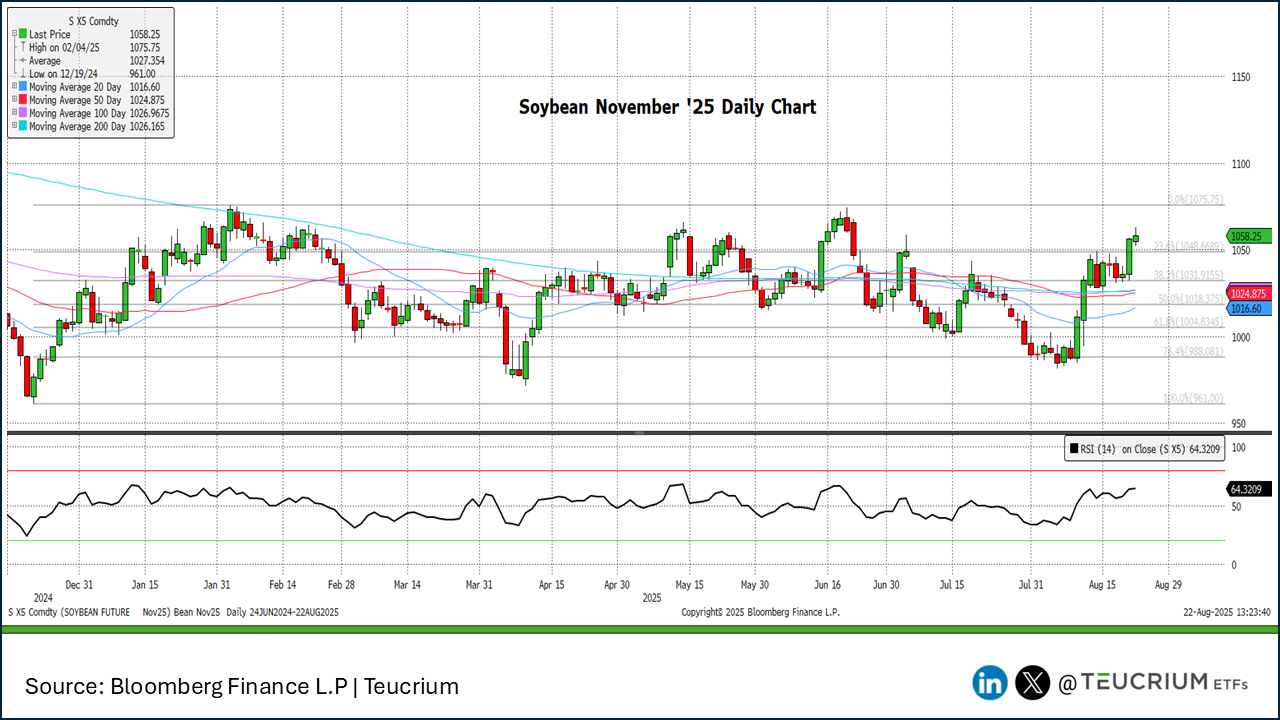Click the 'Jul 31' date axis label
Image resolution: width=1280 pixels, height=720 pixels.
(x=1031, y=584)
